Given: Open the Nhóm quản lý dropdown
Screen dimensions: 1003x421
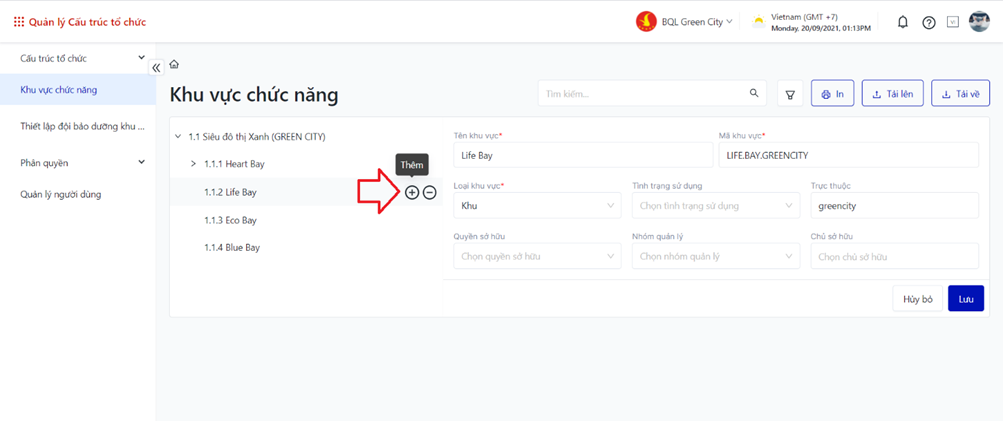Looking at the screenshot, I should point(715,256).
